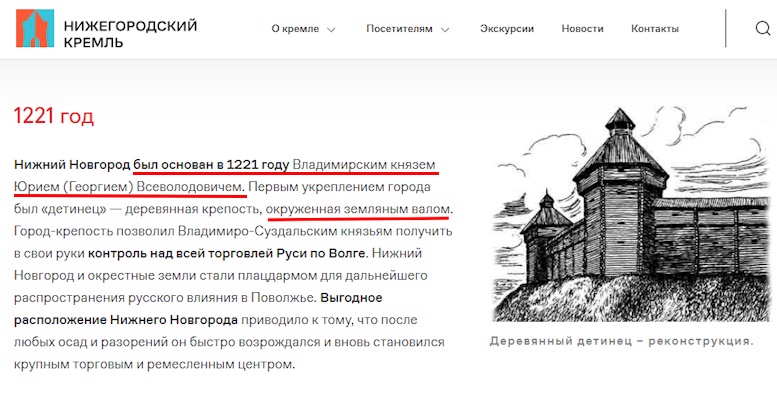Navigate to Контакты
The width and height of the screenshot is (777, 396).
coord(655,29)
